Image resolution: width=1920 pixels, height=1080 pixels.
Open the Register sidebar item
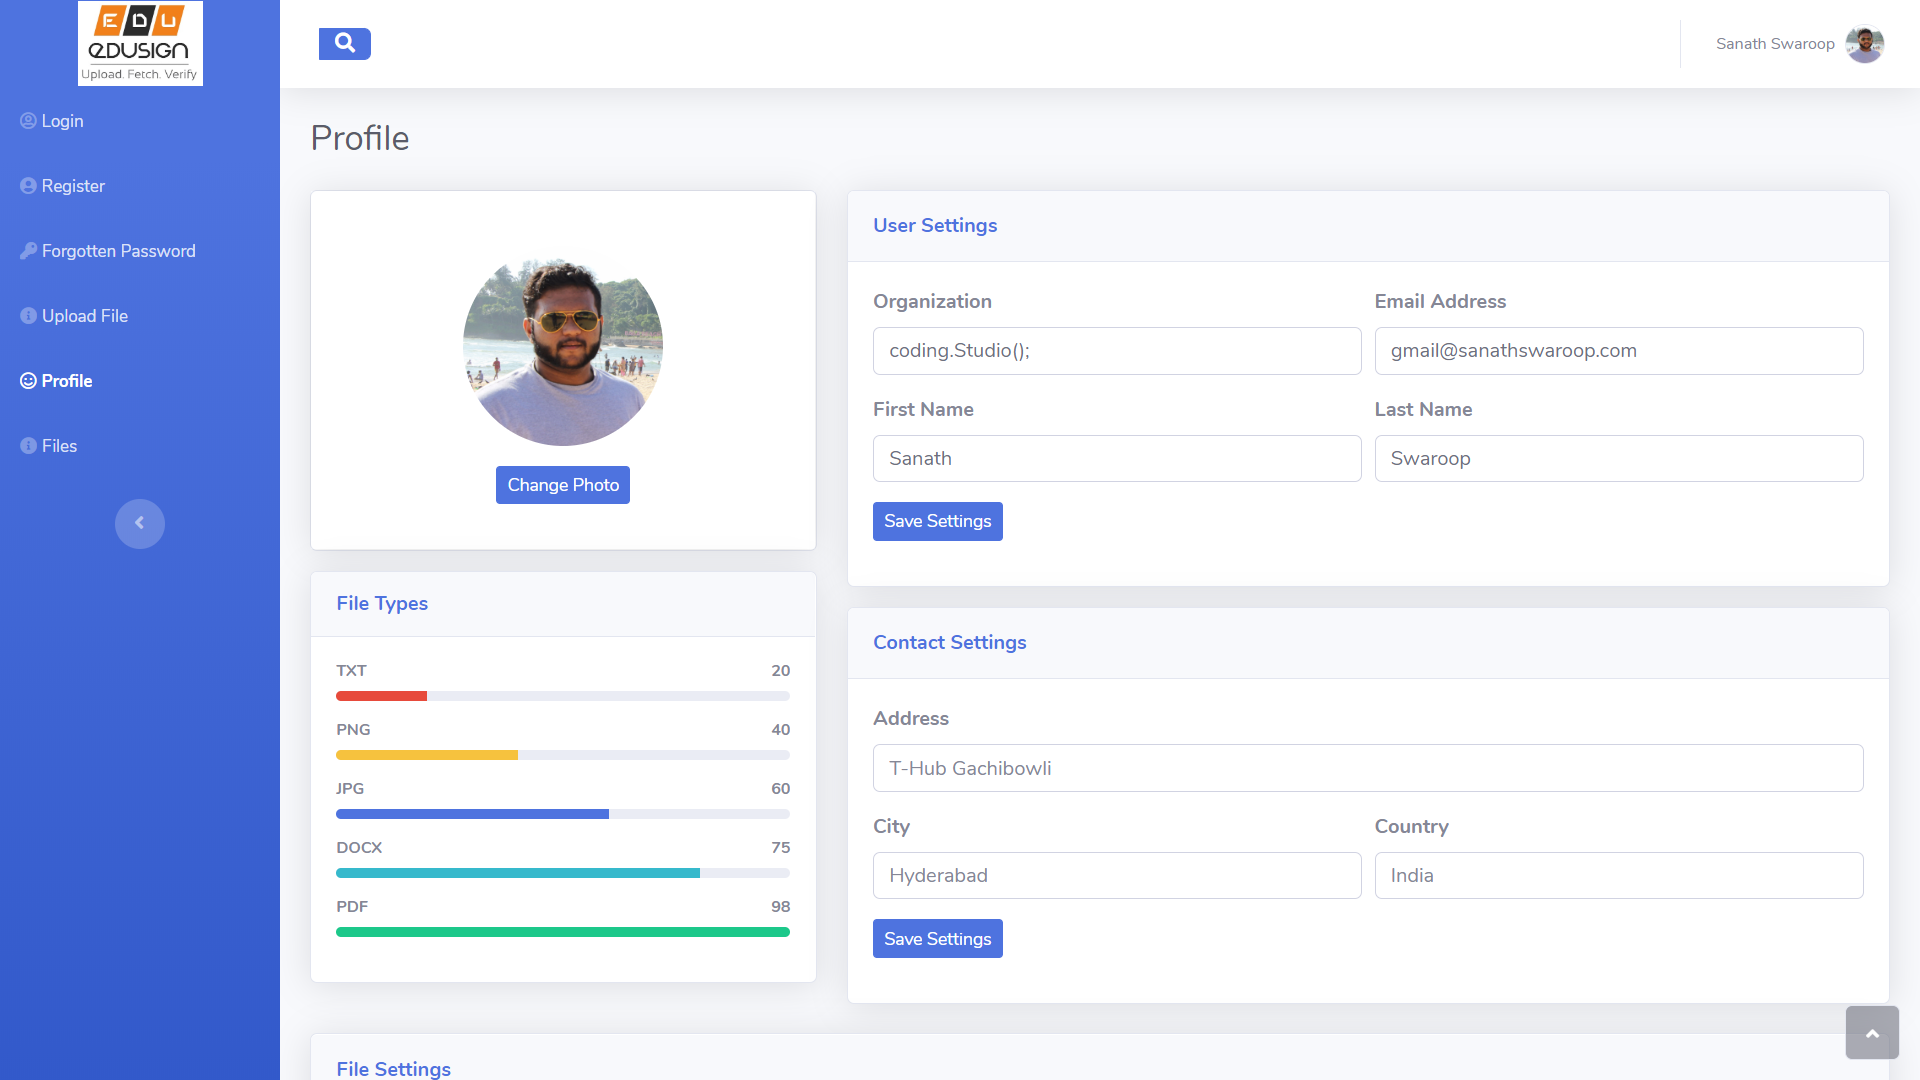(x=73, y=186)
